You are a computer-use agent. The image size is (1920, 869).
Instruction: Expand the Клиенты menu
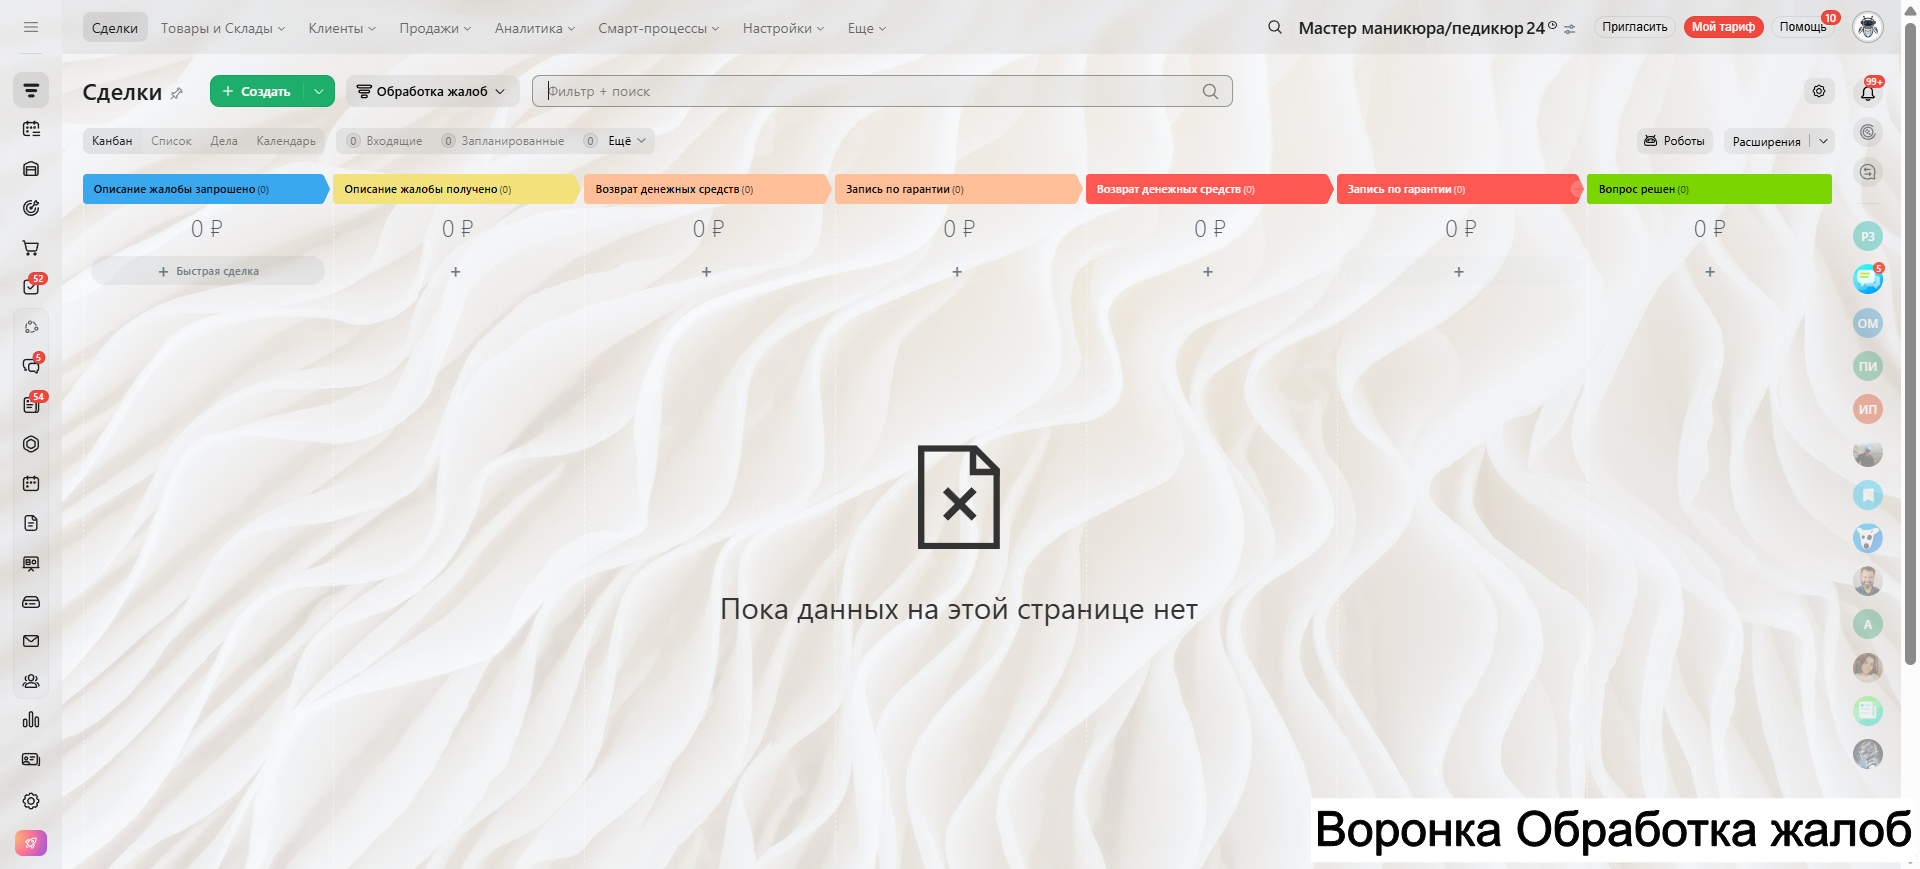pyautogui.click(x=342, y=28)
